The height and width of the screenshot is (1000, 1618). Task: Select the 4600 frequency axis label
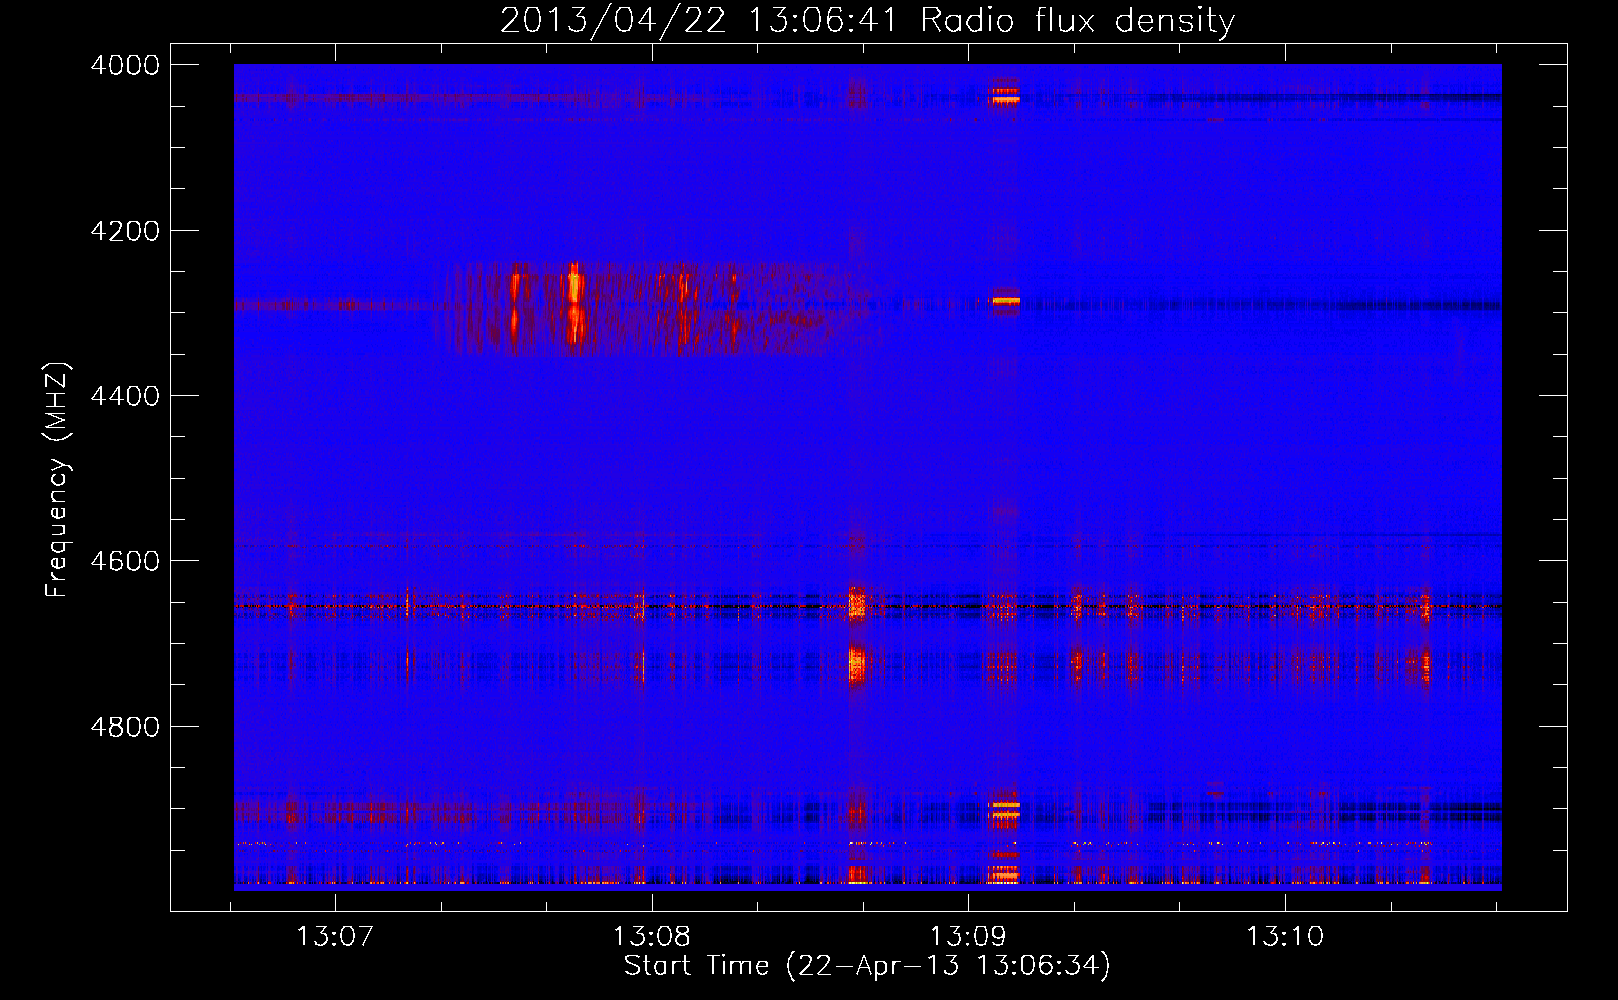[125, 561]
